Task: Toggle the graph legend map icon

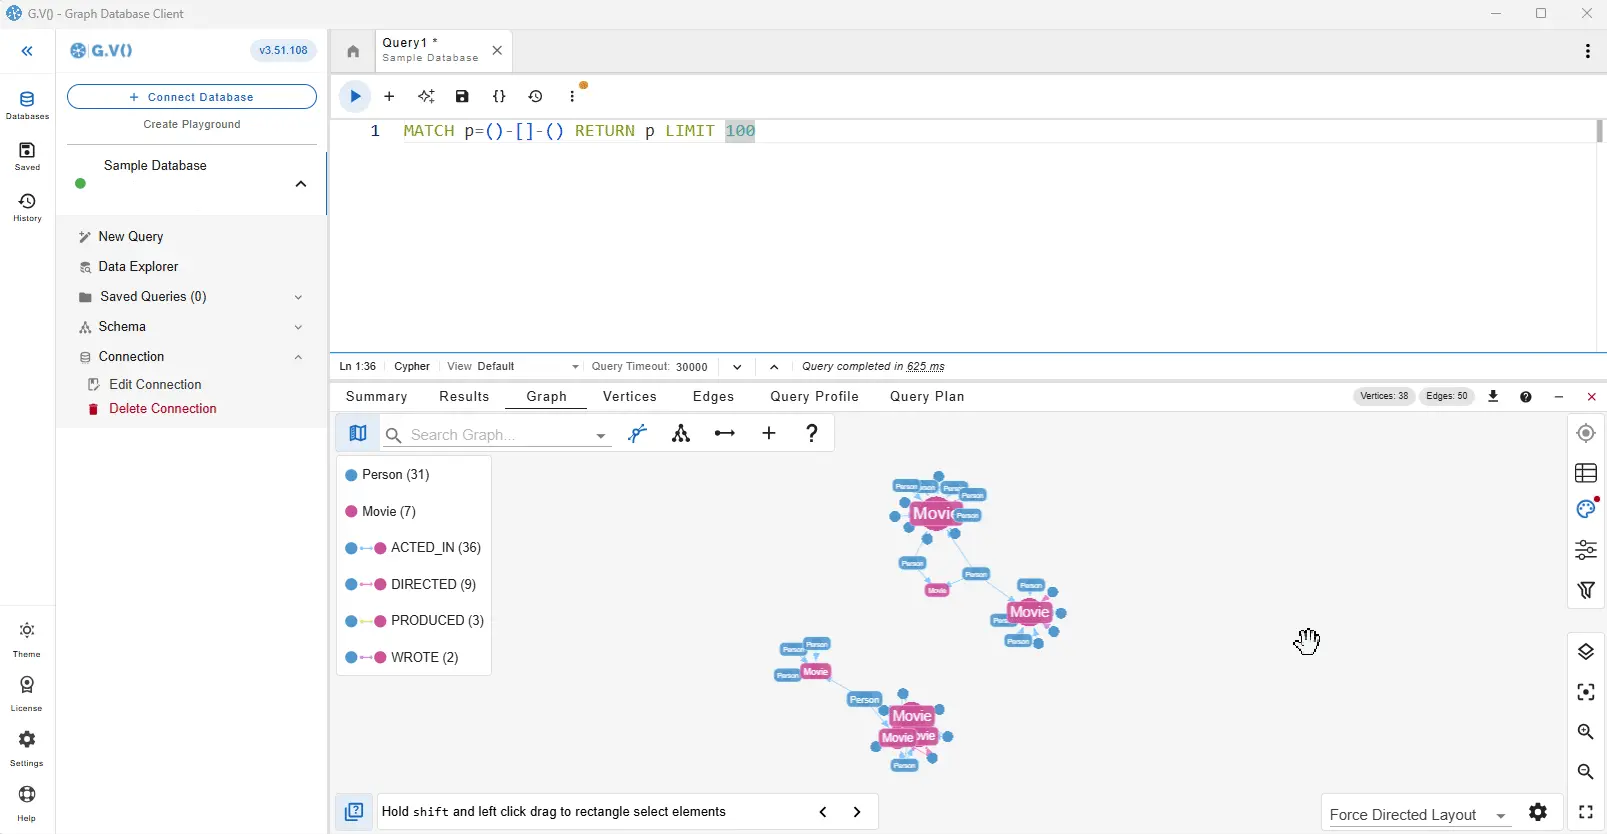Action: (x=358, y=433)
